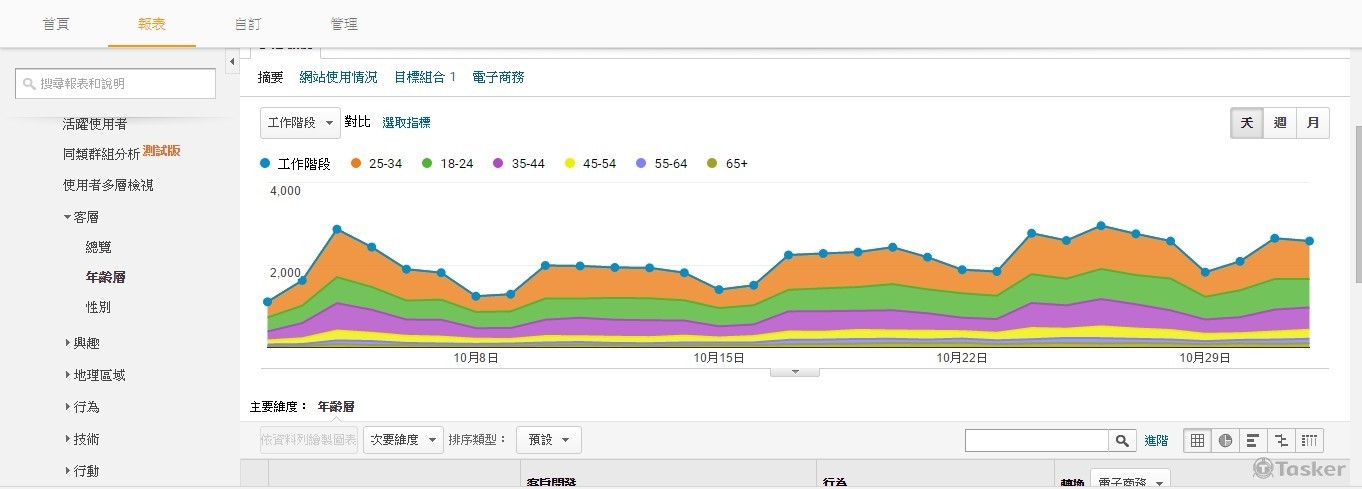Viewport: 1362px width, 489px height.
Task: Switch to the pivot table view icon
Action: pos(1309,440)
